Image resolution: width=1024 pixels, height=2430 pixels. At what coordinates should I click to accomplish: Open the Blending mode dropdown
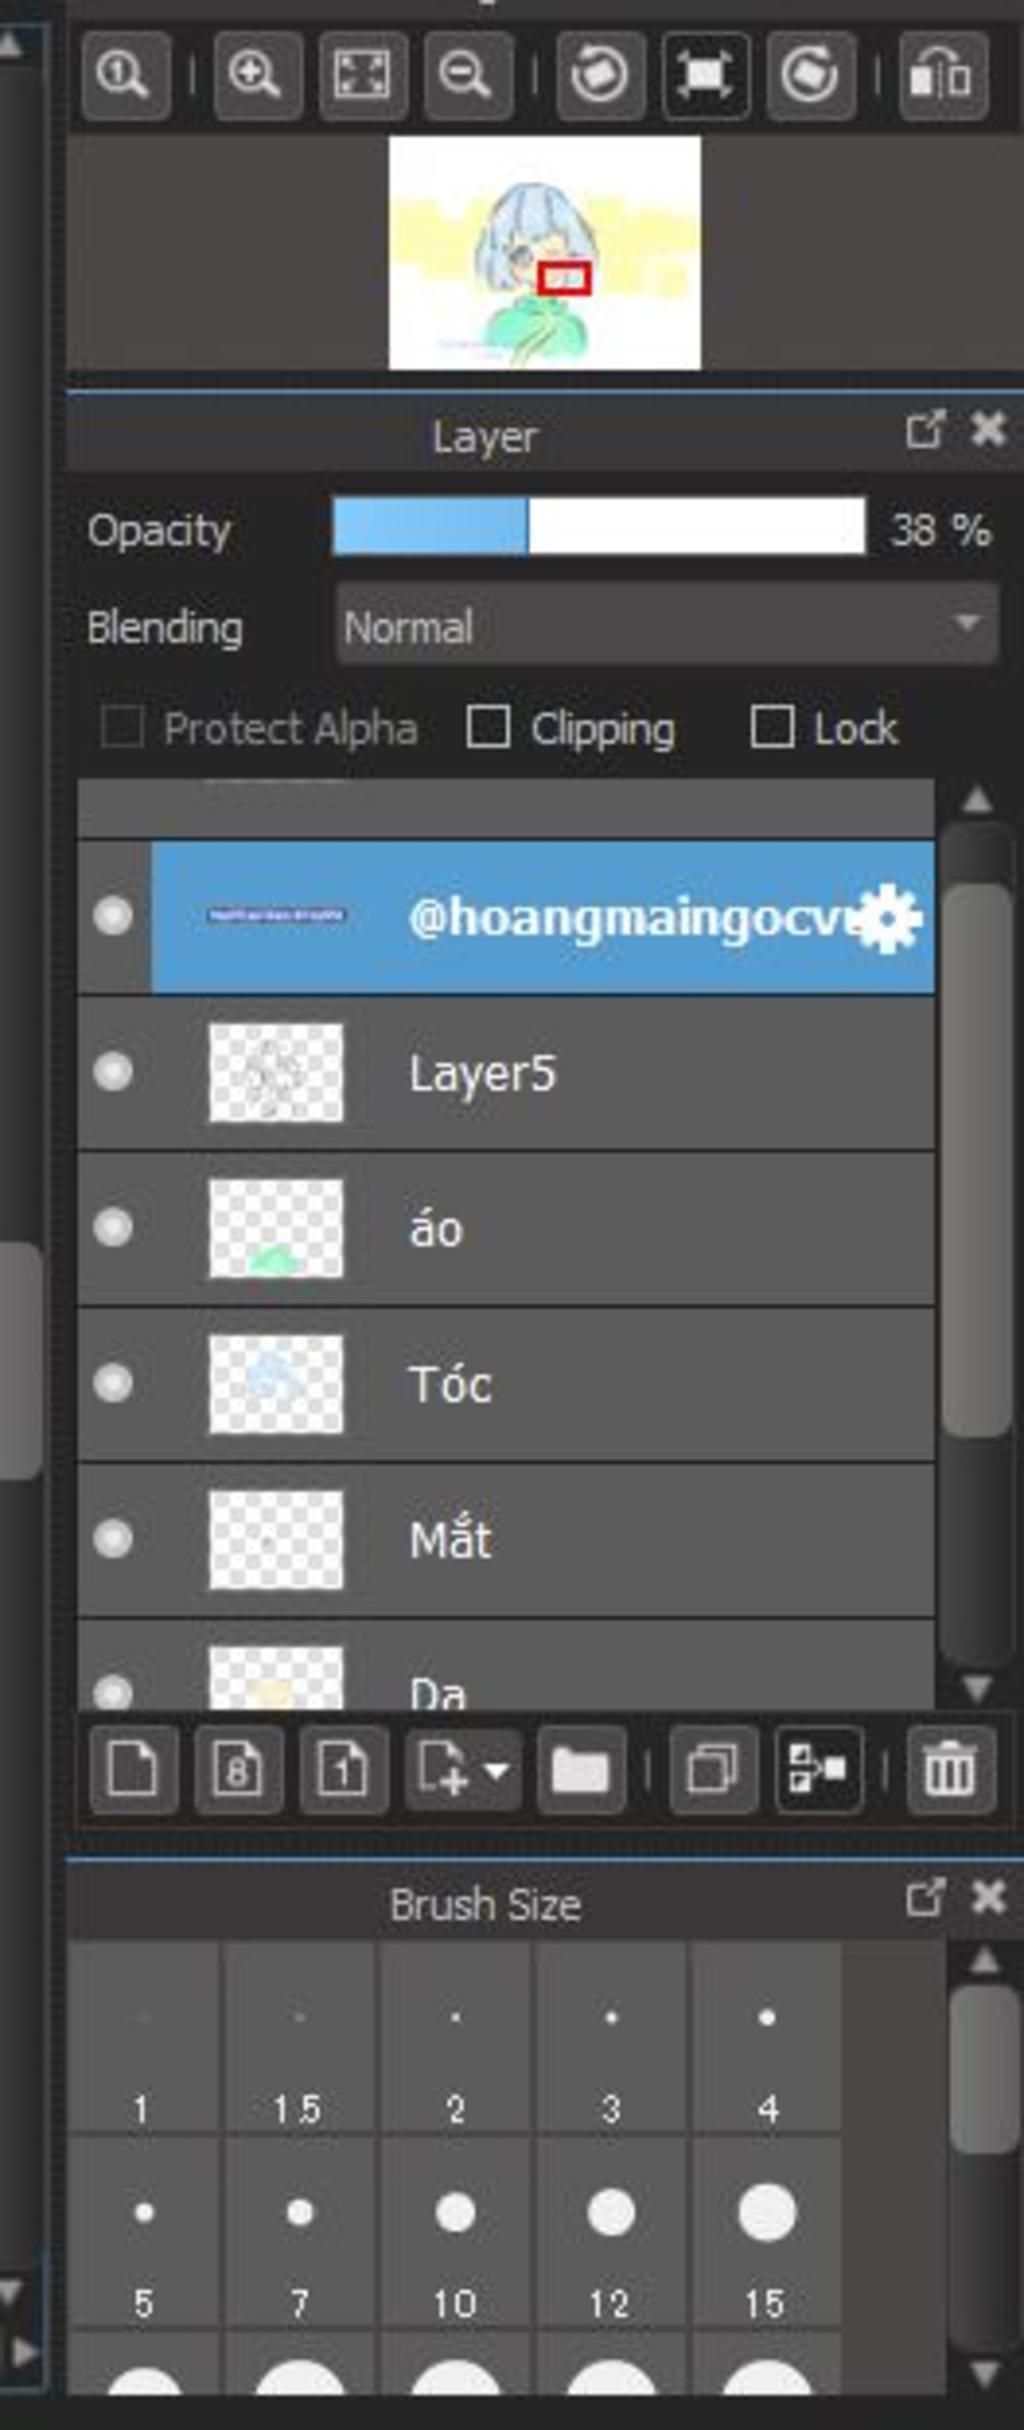pos(667,626)
